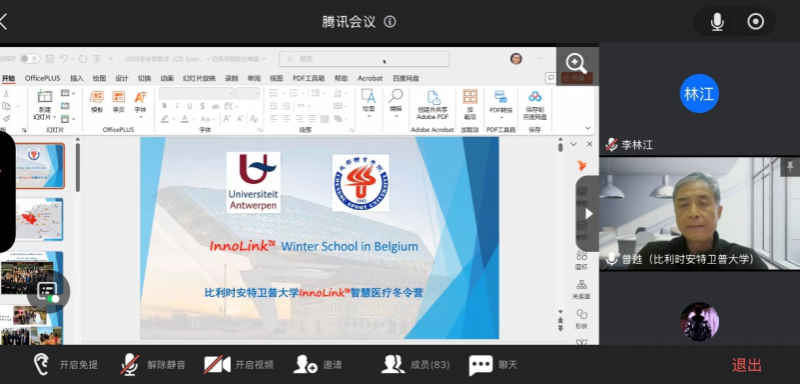This screenshot has height=384, width=800.
Task: Open the 百度网盘 ribbon tab
Action: tap(406, 78)
